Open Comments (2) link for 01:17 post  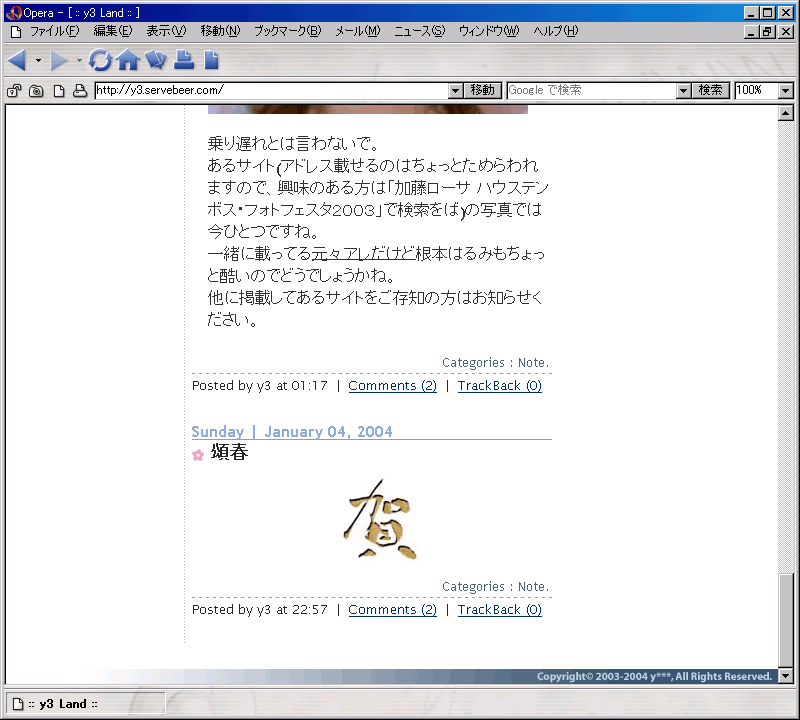pyautogui.click(x=392, y=386)
